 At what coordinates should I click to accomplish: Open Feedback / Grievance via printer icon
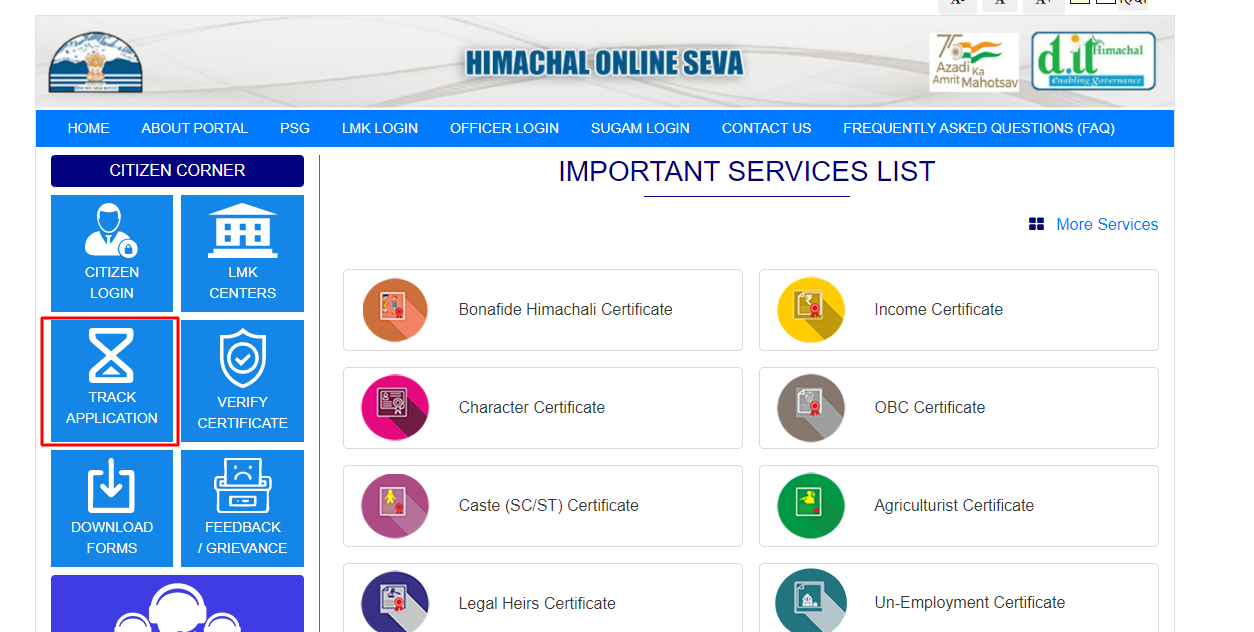click(x=241, y=483)
